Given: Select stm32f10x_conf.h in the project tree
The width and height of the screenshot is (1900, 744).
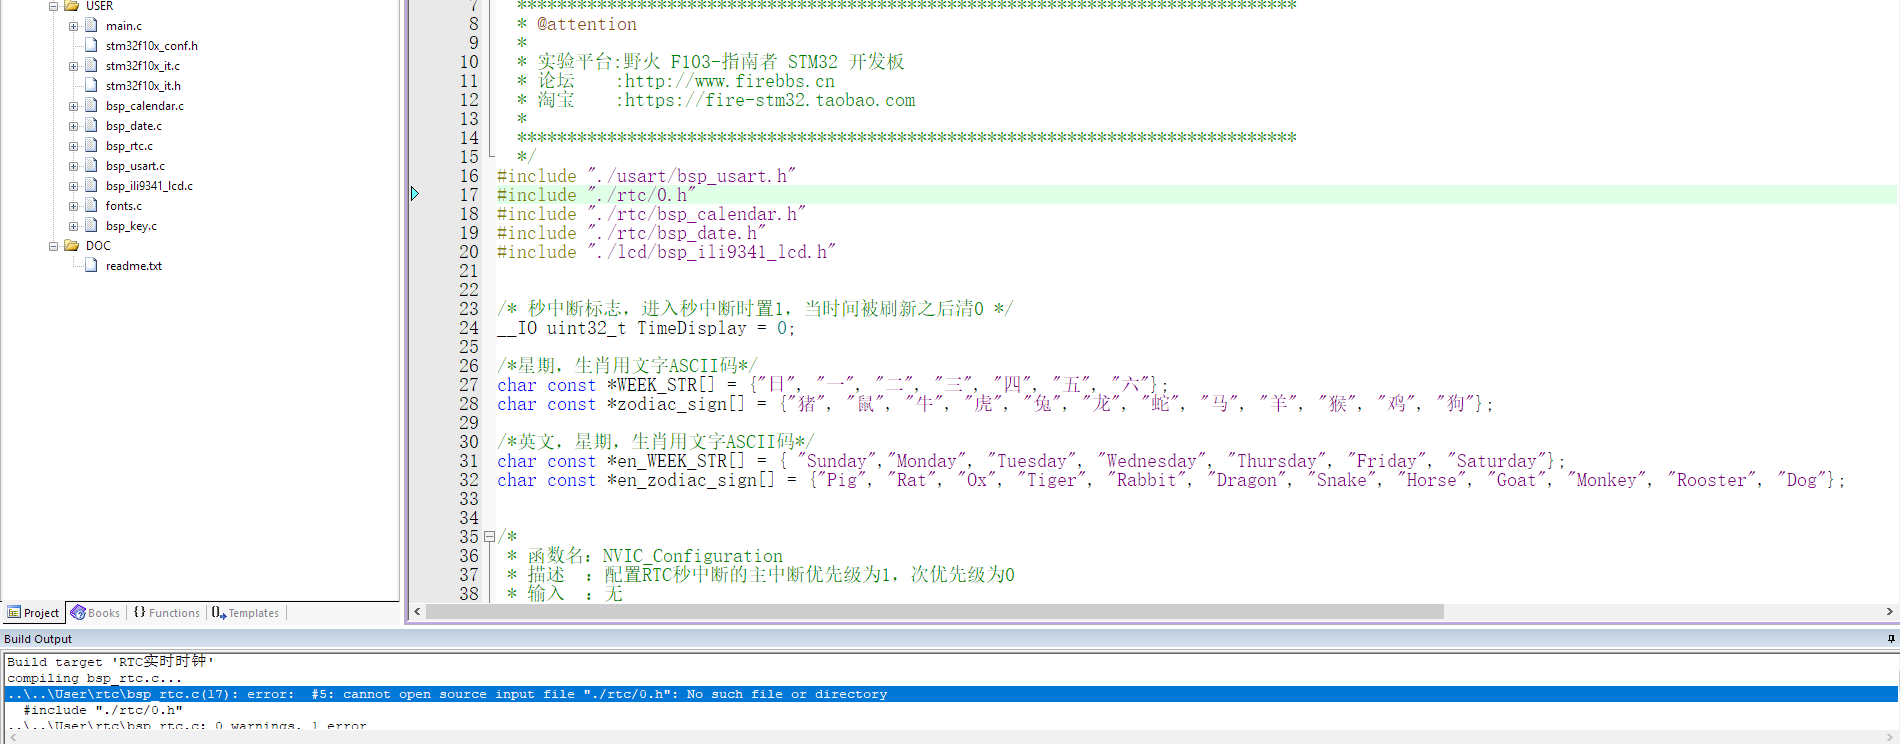Looking at the screenshot, I should 152,46.
